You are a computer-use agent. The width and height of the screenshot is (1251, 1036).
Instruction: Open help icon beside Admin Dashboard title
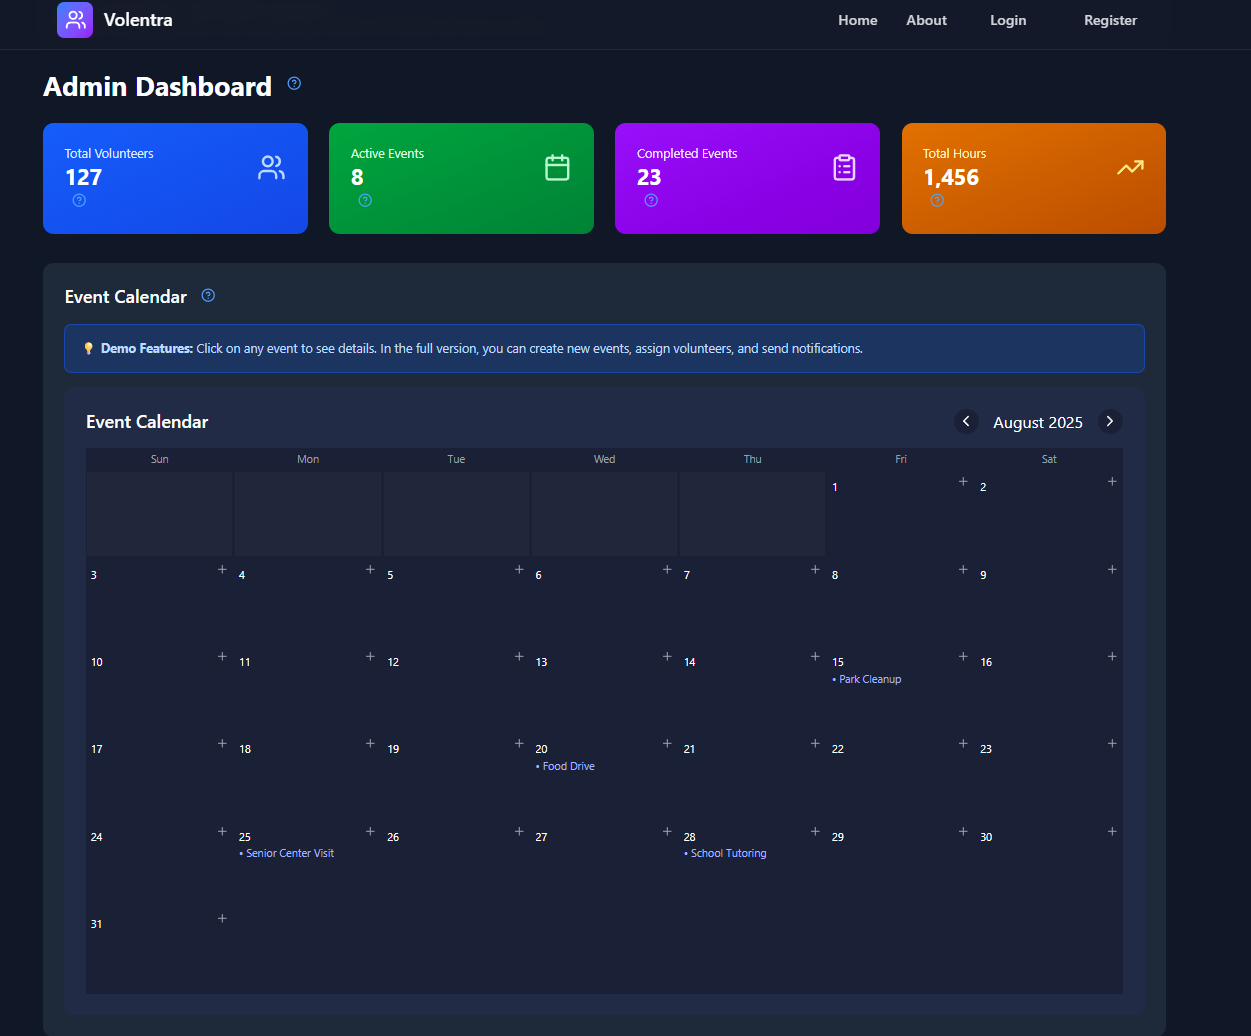click(294, 83)
